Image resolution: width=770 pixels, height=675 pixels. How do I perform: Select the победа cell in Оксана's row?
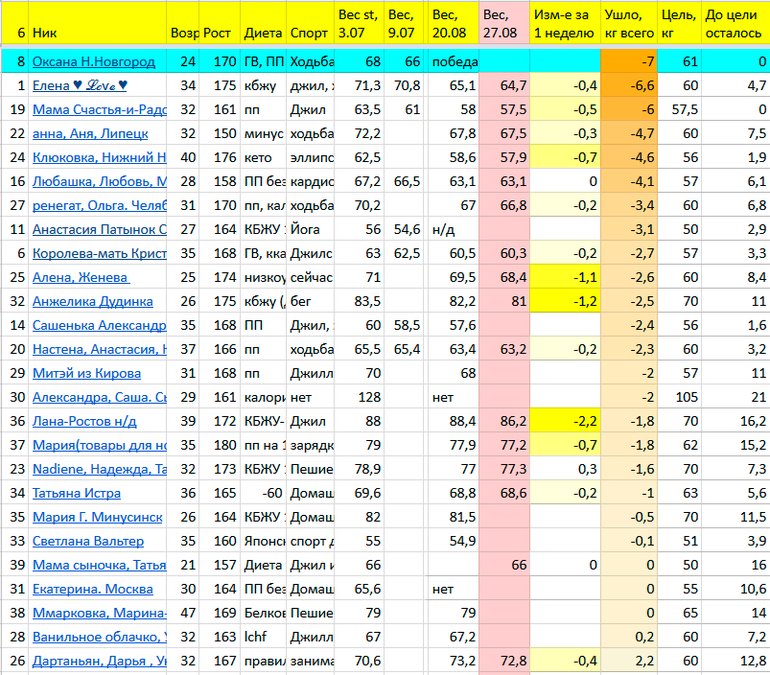click(453, 62)
